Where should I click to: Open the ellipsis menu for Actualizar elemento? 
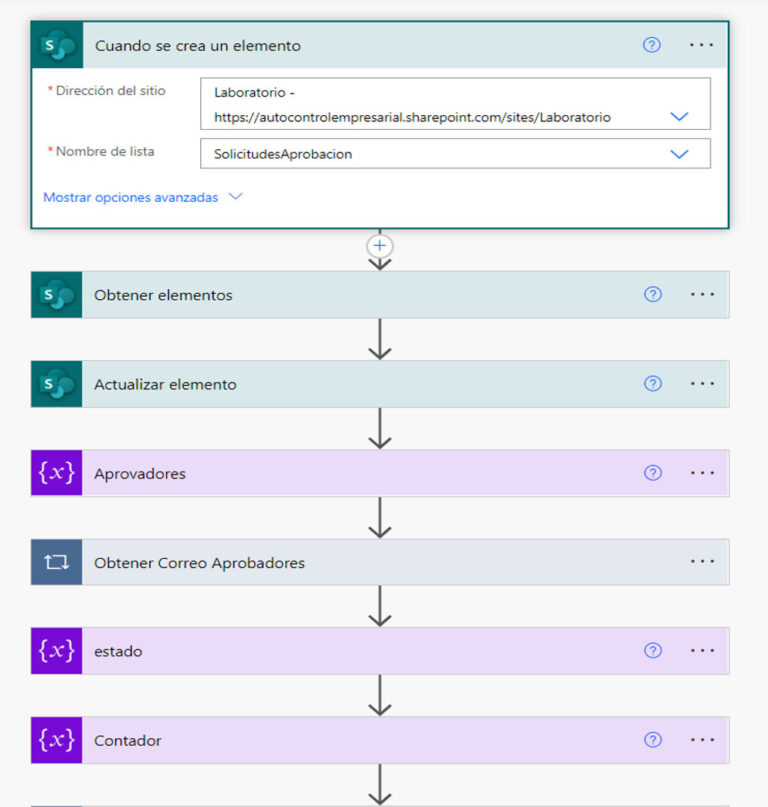click(x=701, y=383)
